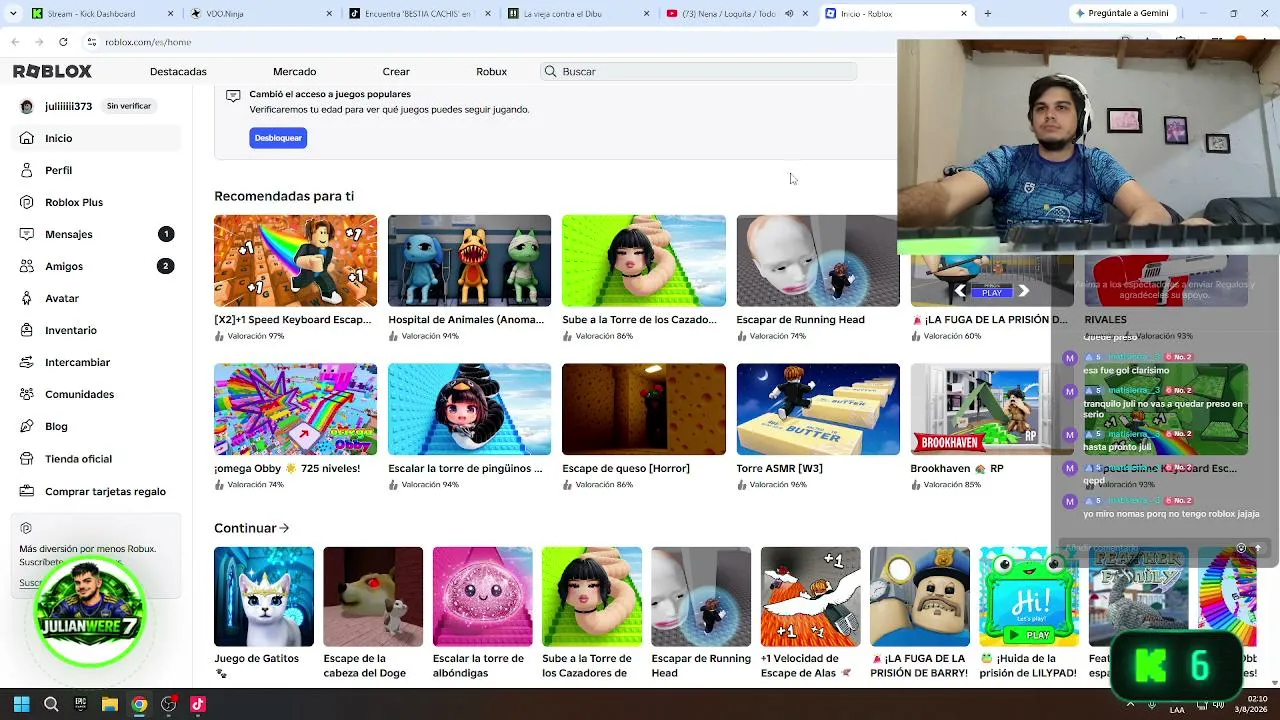Open the Encuentra 'BESTIA CACHIS' tab
This screenshot has height=720, width=1280.
[x=419, y=14]
